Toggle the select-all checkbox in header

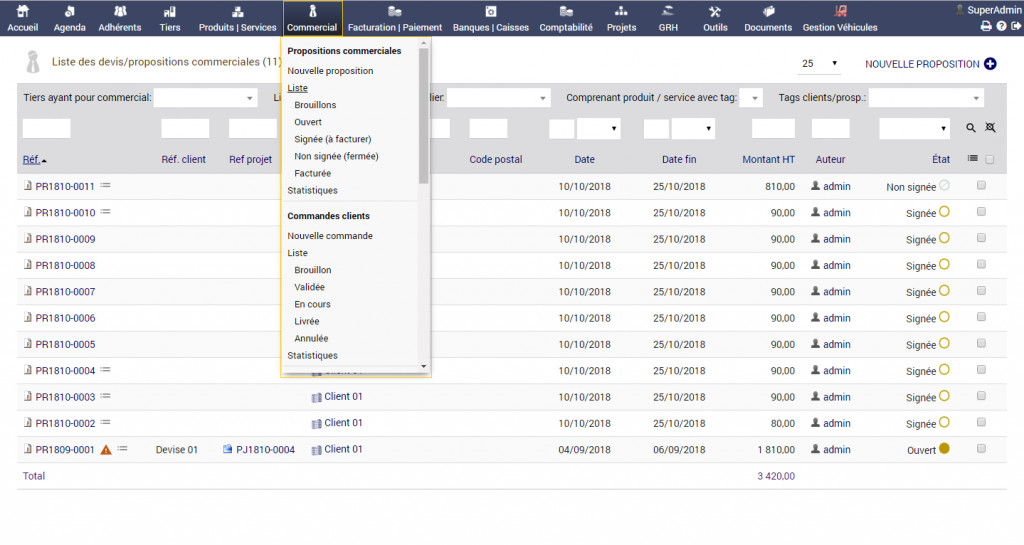click(990, 159)
